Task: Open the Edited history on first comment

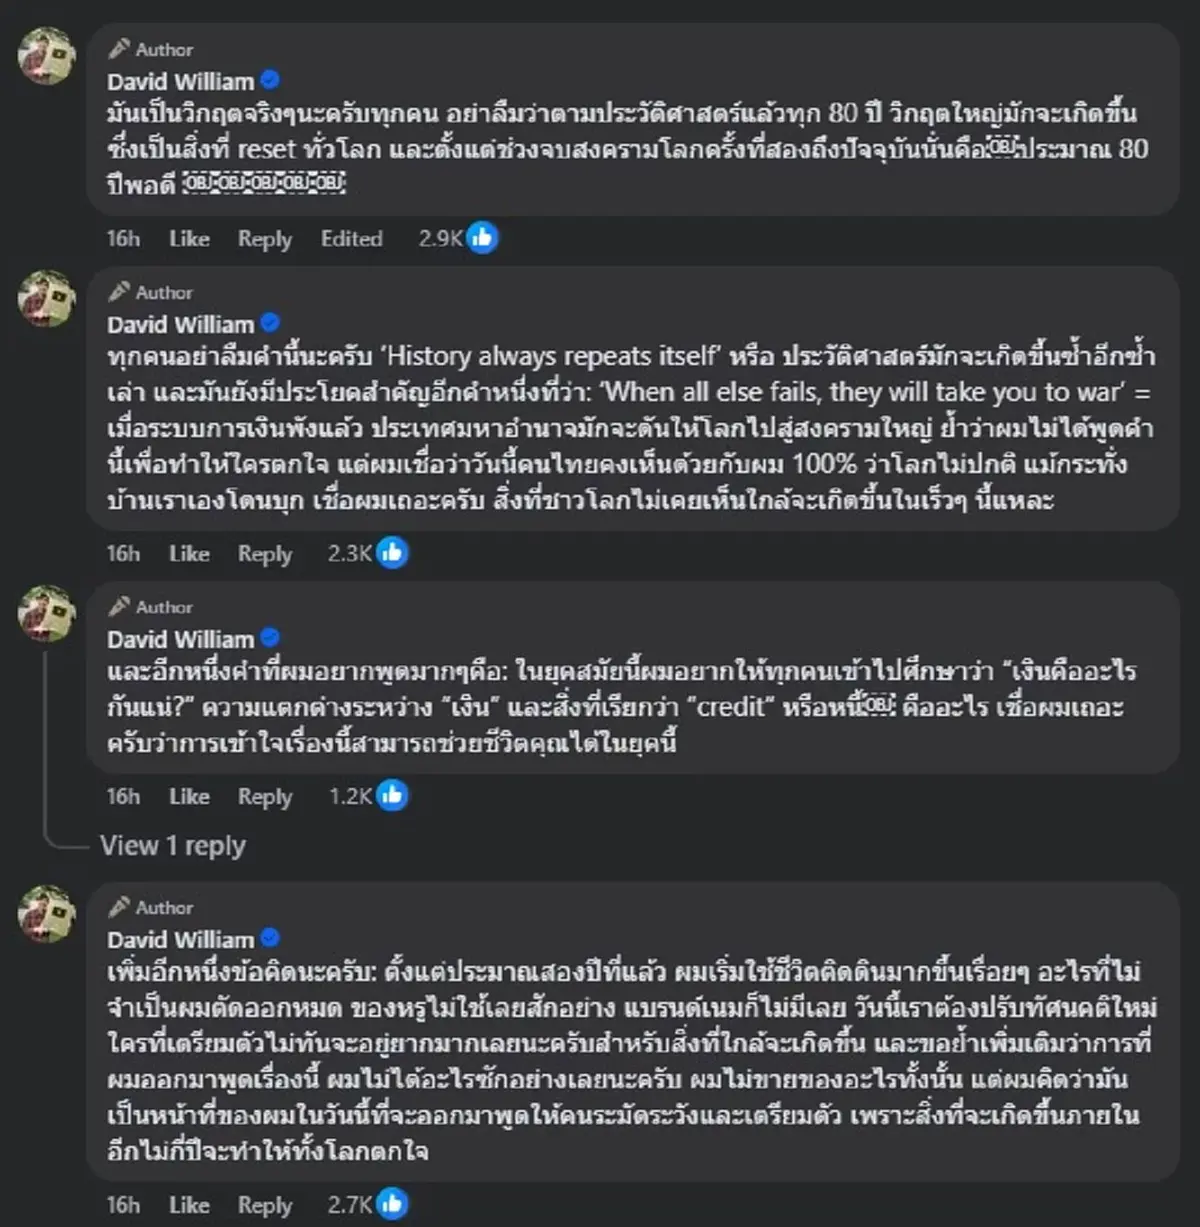Action: click(x=351, y=239)
